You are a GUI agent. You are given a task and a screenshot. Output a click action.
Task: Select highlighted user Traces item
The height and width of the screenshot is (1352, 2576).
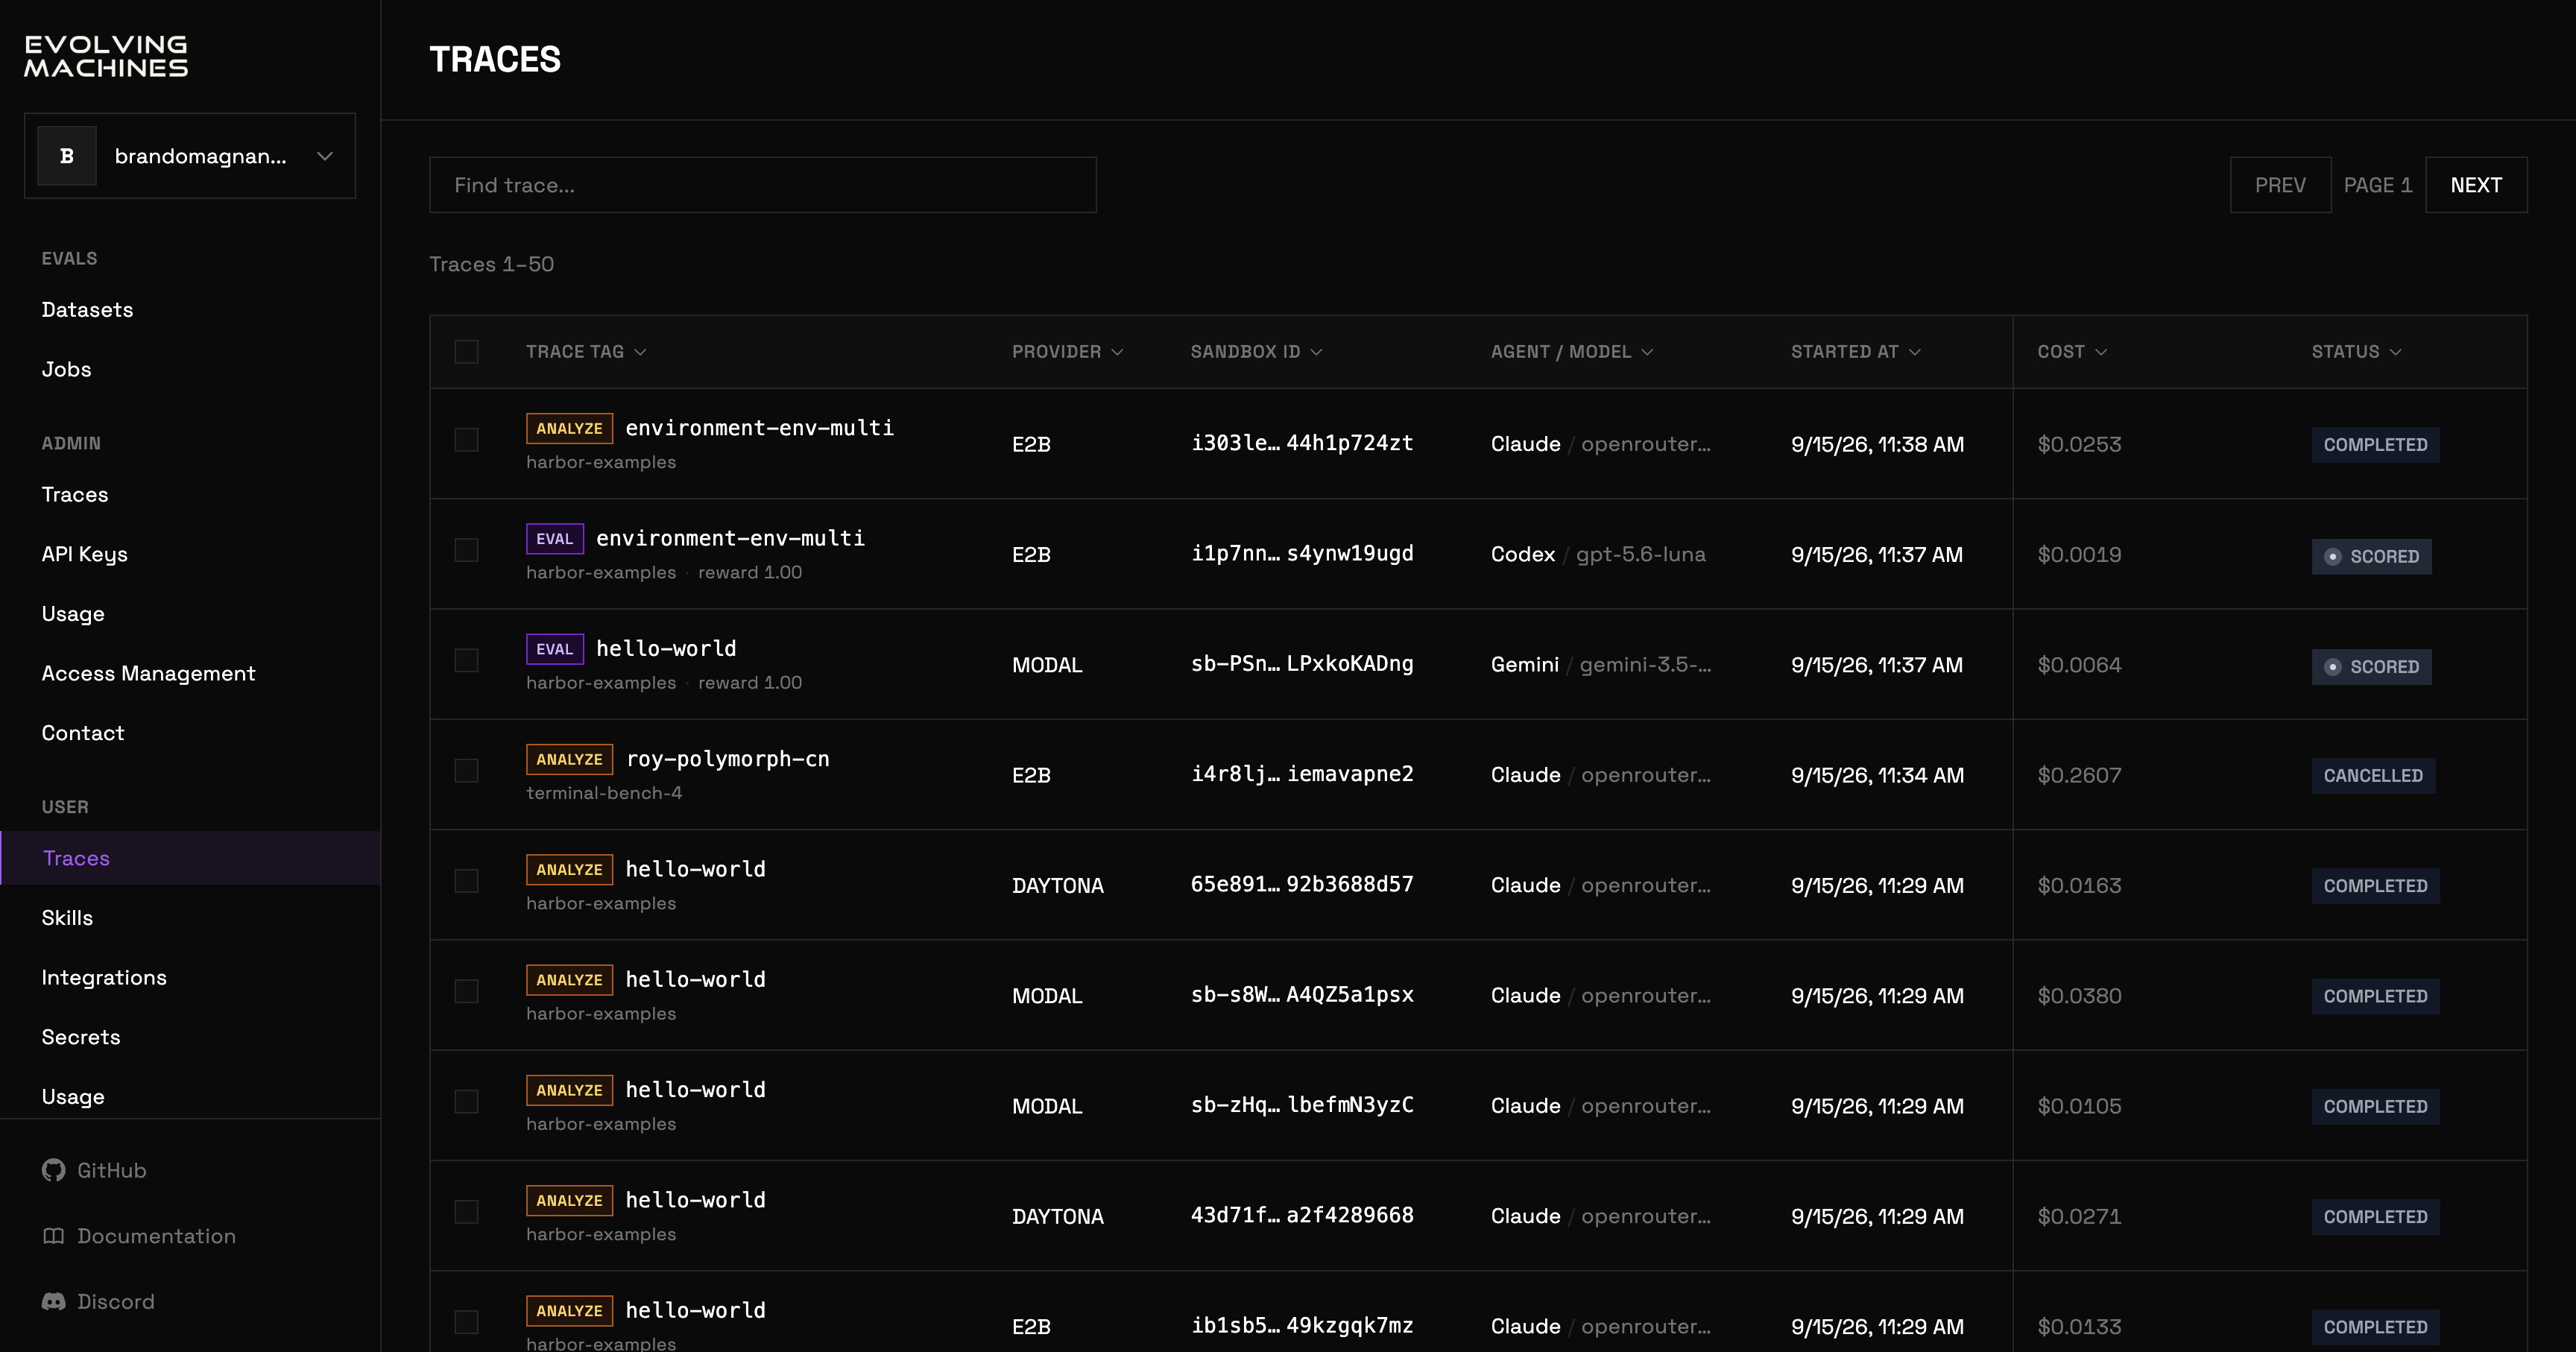(x=190, y=858)
